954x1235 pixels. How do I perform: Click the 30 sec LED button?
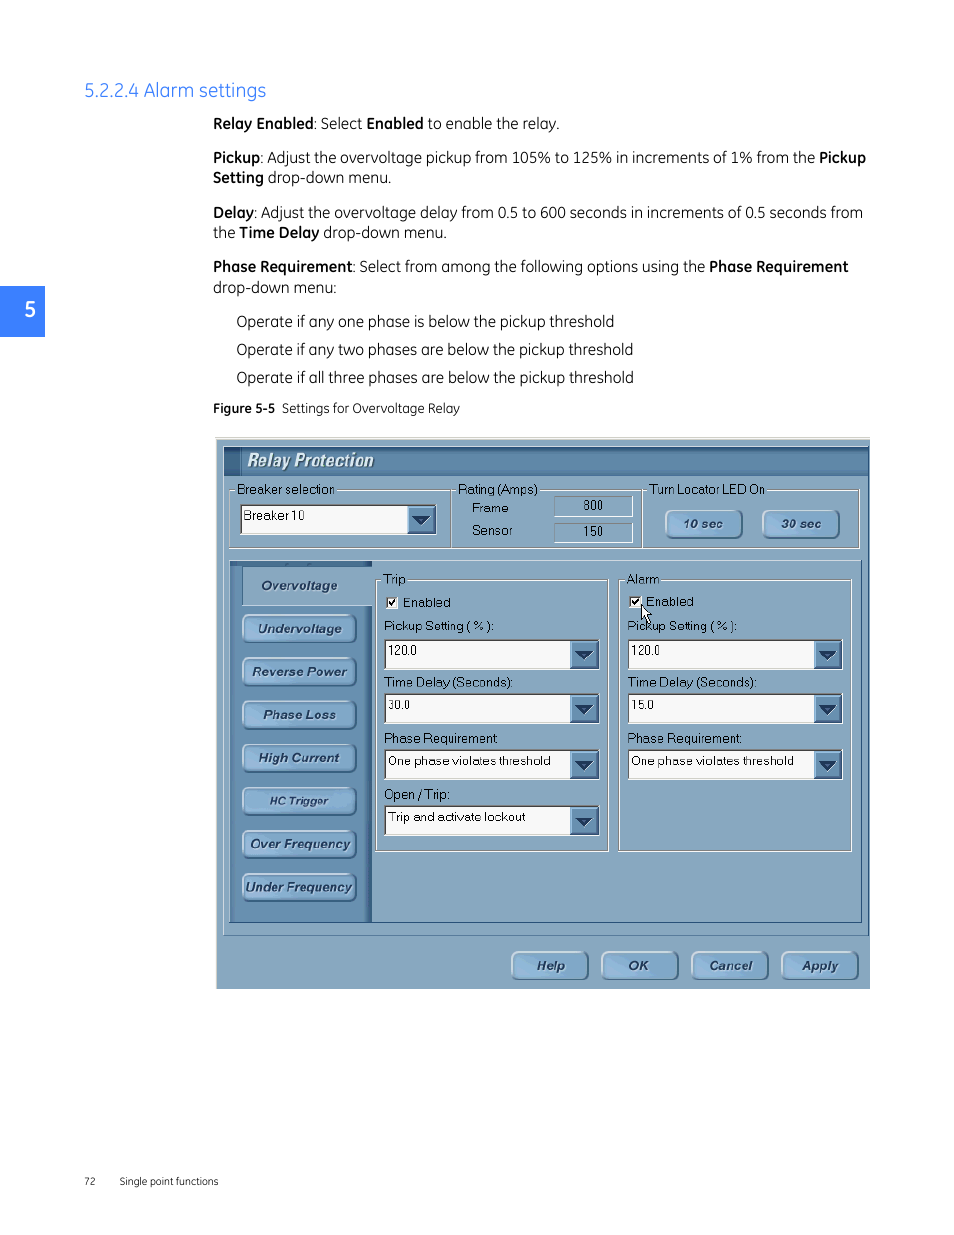tap(801, 524)
